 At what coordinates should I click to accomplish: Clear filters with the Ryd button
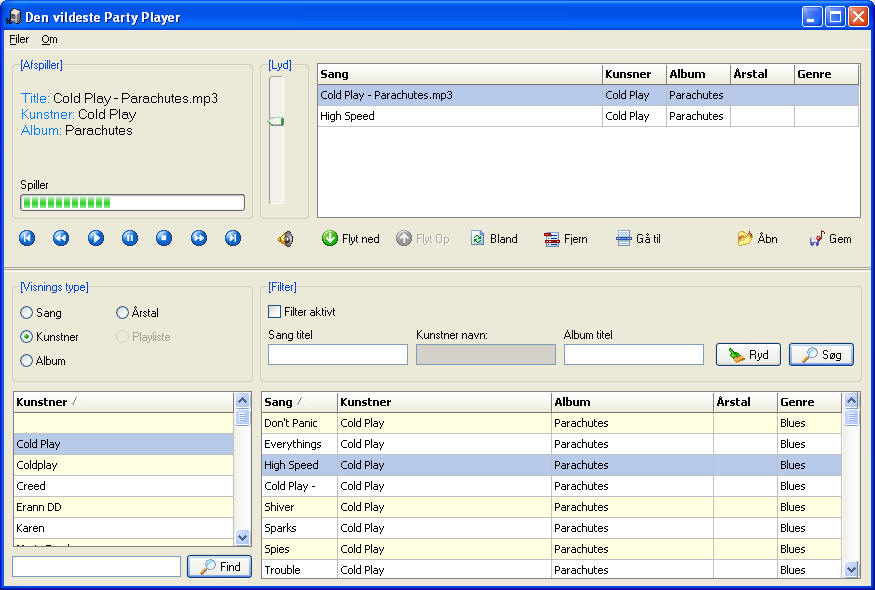[x=748, y=355]
